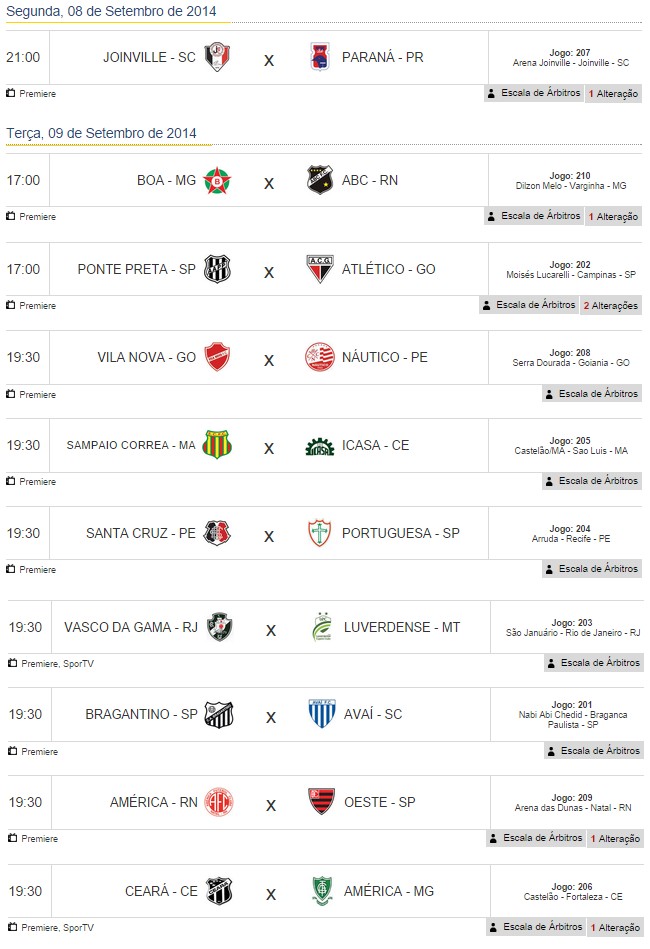The image size is (650, 949).
Task: Click the Oeste club crest
Action: coord(321,802)
